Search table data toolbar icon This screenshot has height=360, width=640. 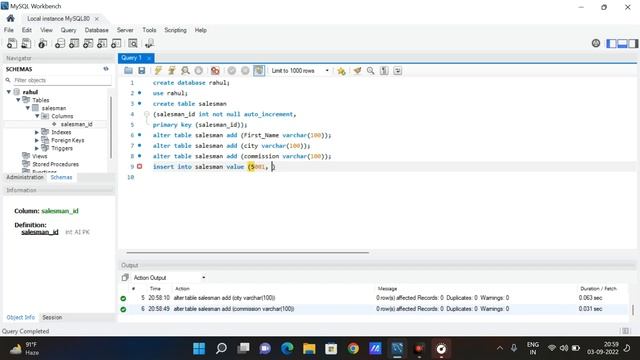[133, 43]
